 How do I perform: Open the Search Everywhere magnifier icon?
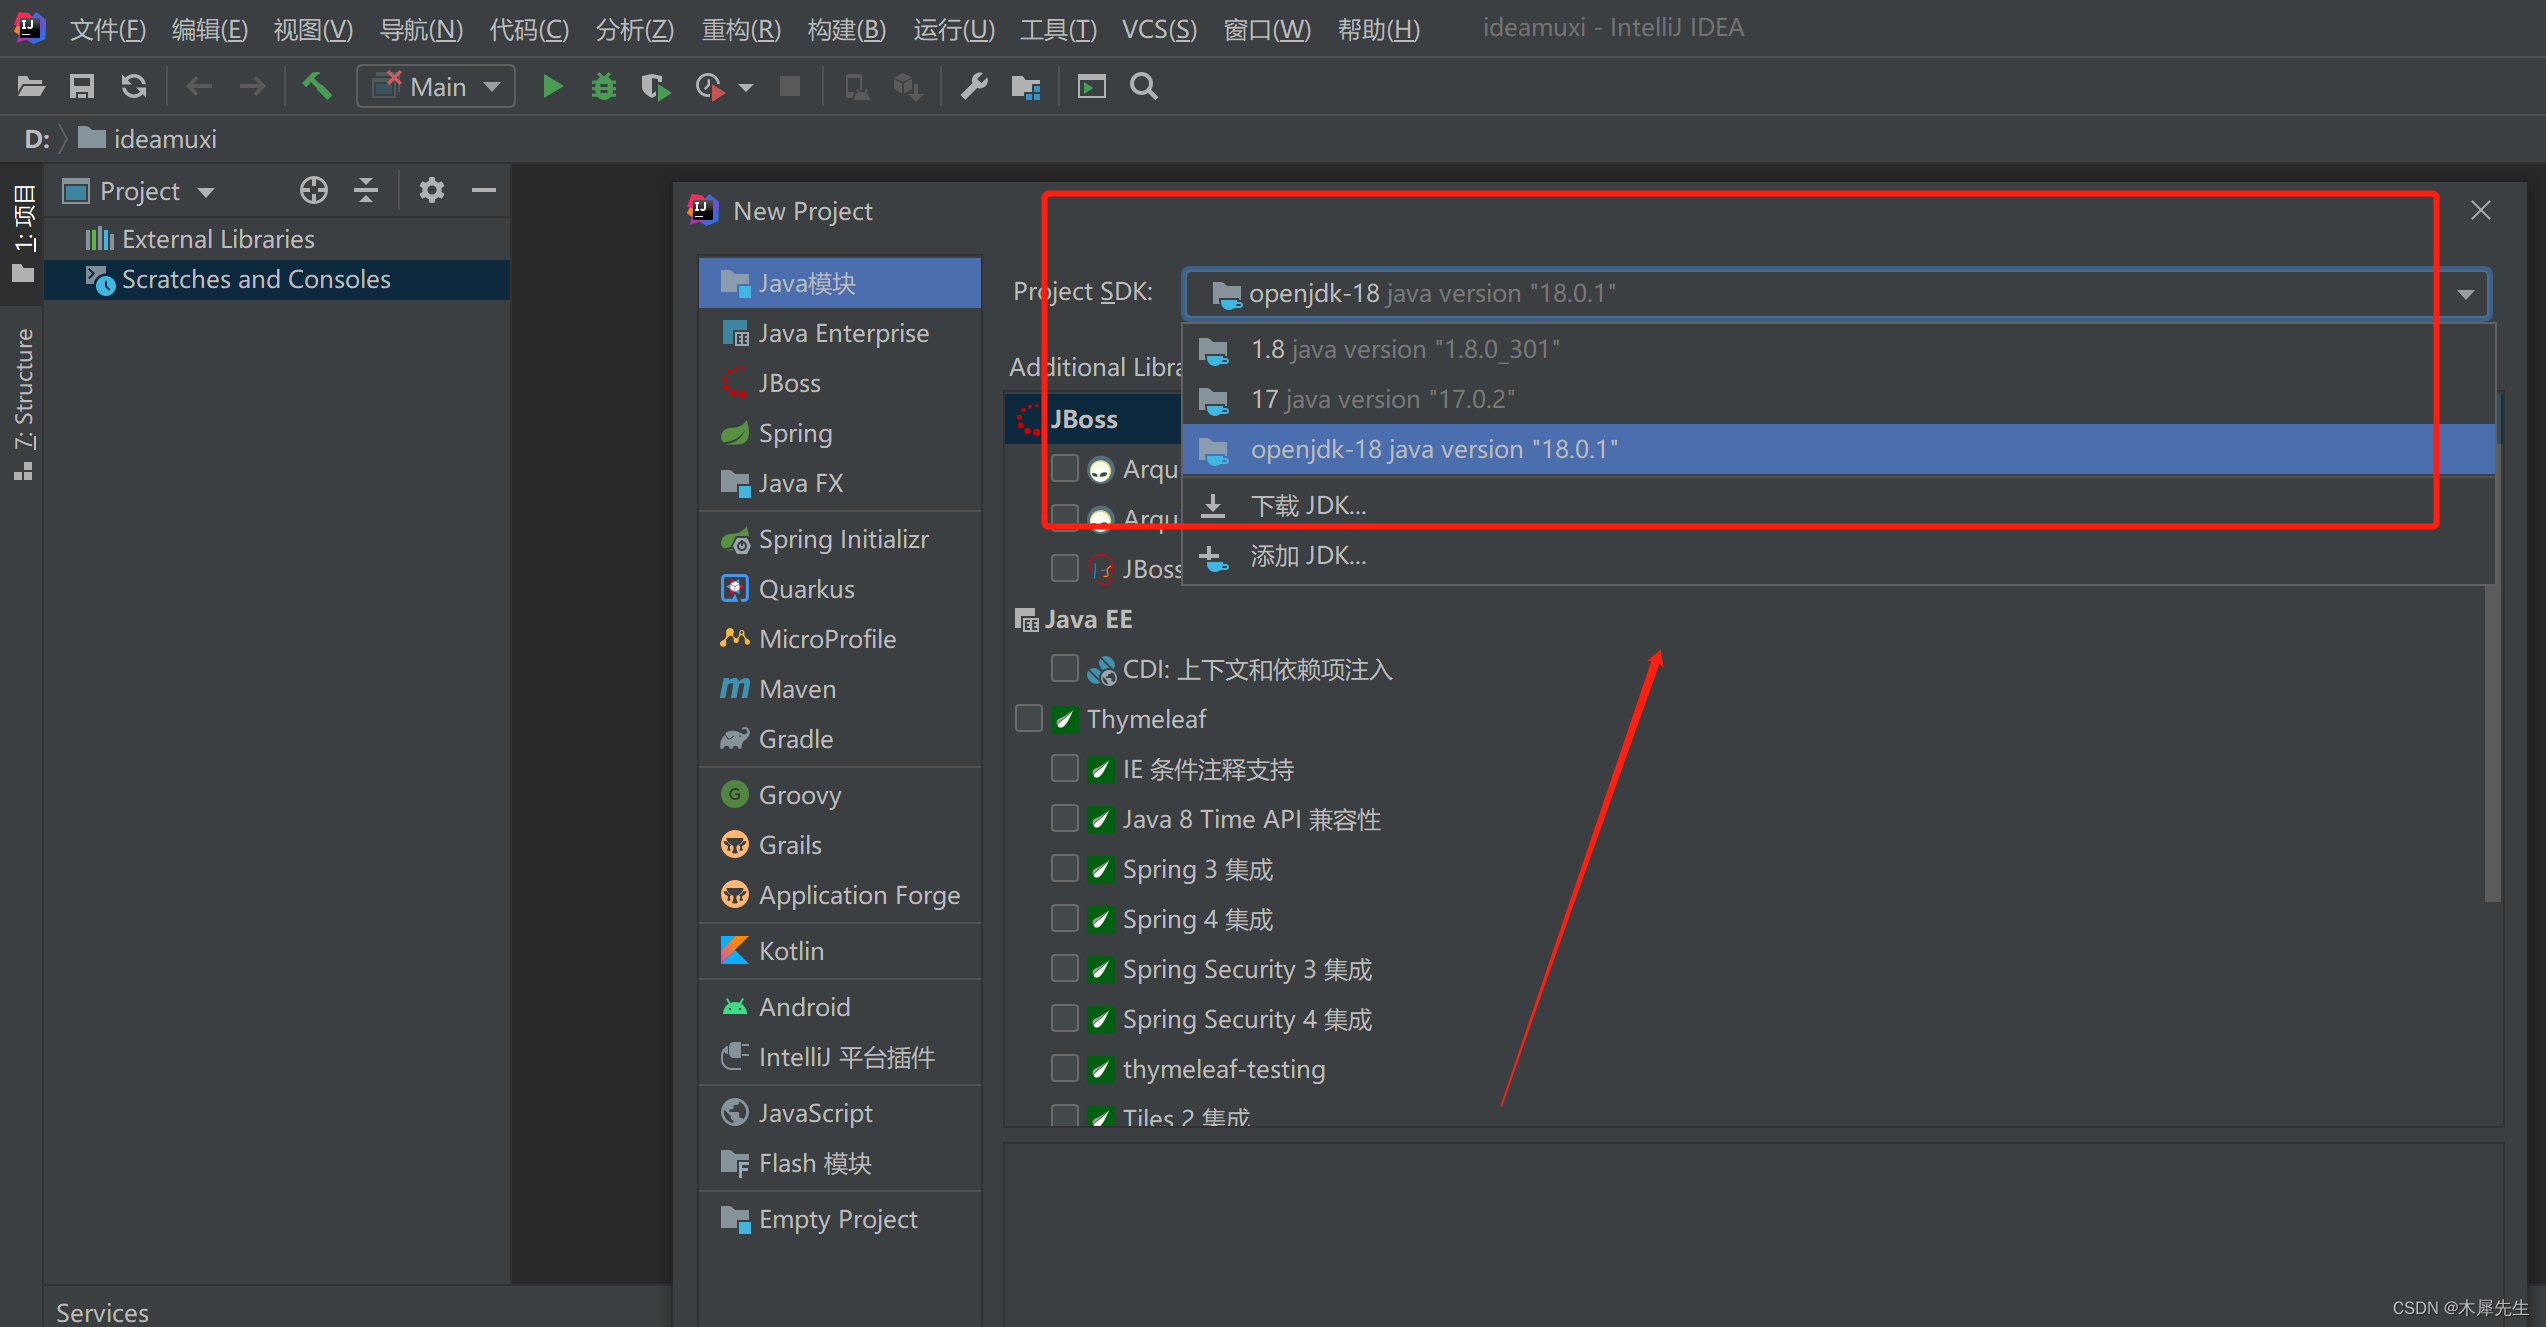pos(1143,87)
